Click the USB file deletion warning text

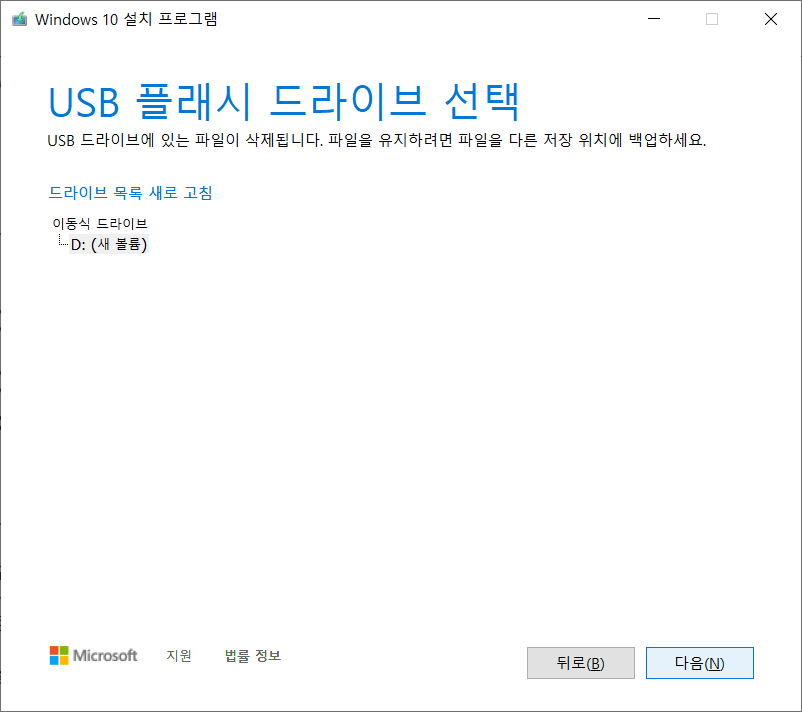point(376,140)
